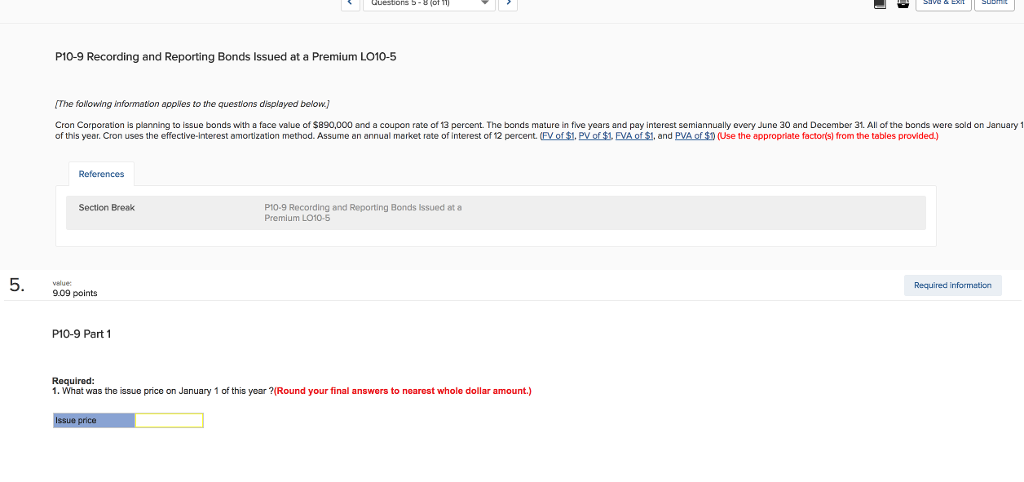The width and height of the screenshot is (1024, 482).
Task: Click the Issue price label cell
Action: point(93,421)
